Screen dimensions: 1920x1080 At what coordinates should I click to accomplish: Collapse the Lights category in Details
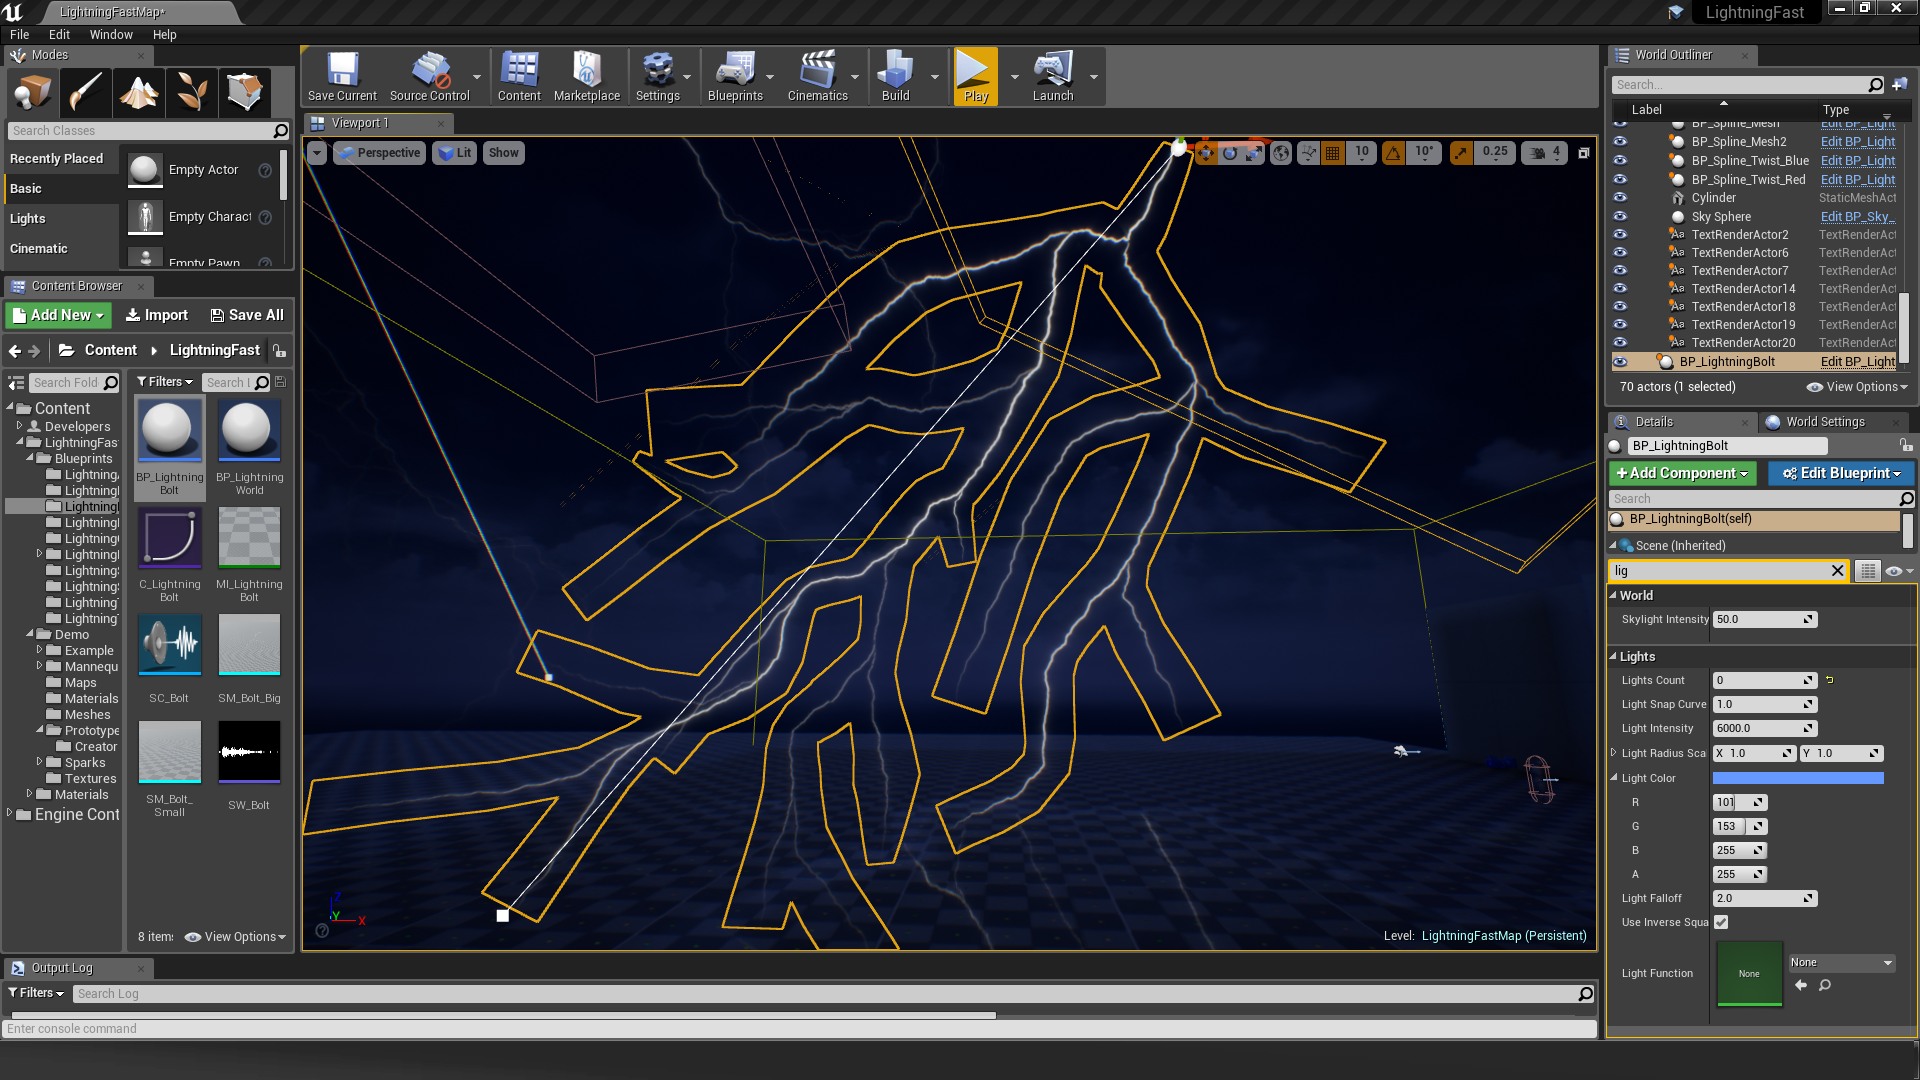point(1613,657)
